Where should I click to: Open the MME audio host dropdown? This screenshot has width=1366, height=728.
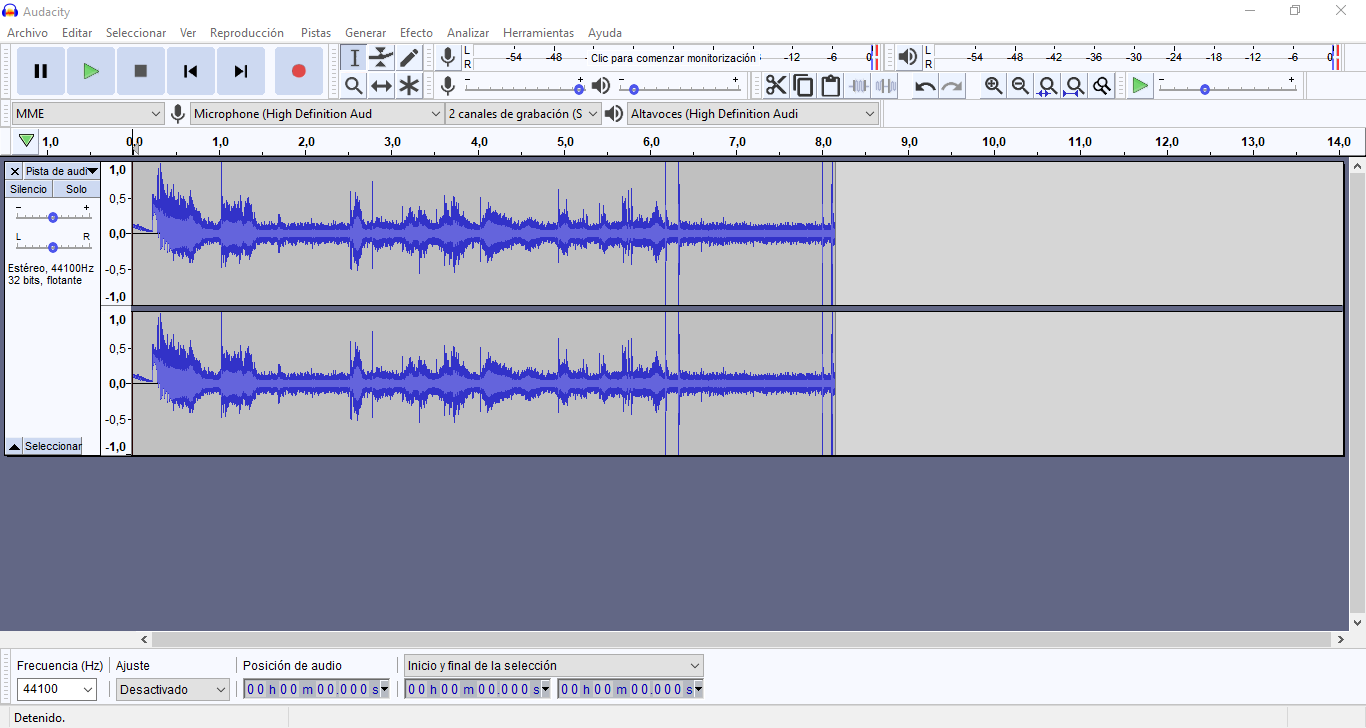click(88, 114)
